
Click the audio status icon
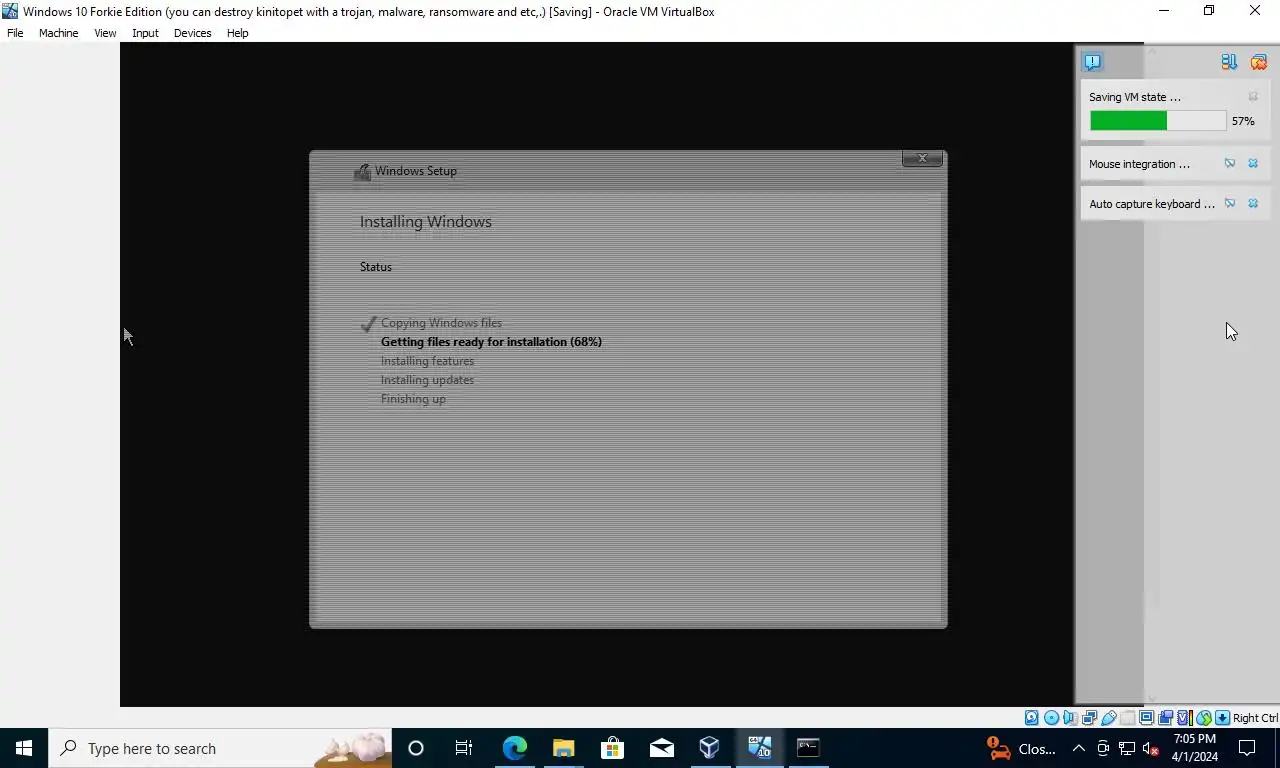(x=1070, y=718)
